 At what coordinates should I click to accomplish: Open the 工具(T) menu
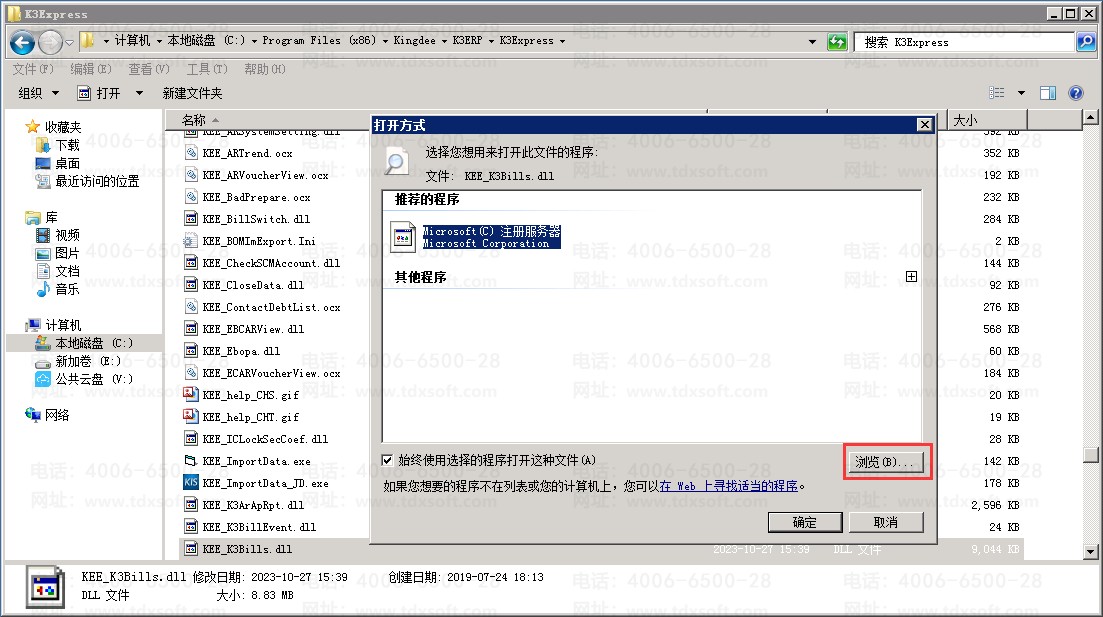pyautogui.click(x=207, y=69)
